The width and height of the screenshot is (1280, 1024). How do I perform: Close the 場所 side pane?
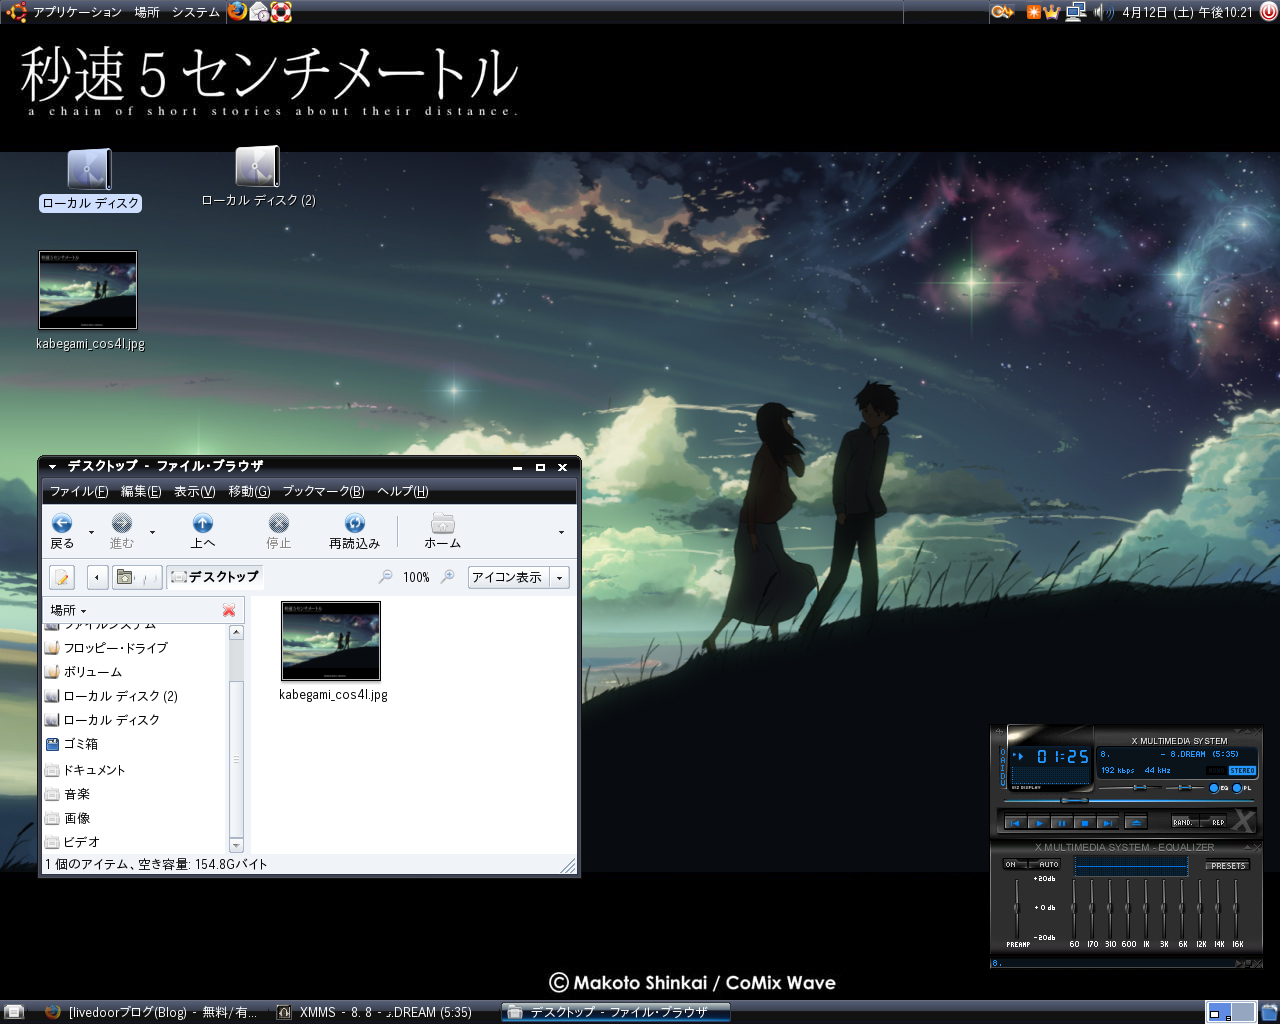(229, 610)
